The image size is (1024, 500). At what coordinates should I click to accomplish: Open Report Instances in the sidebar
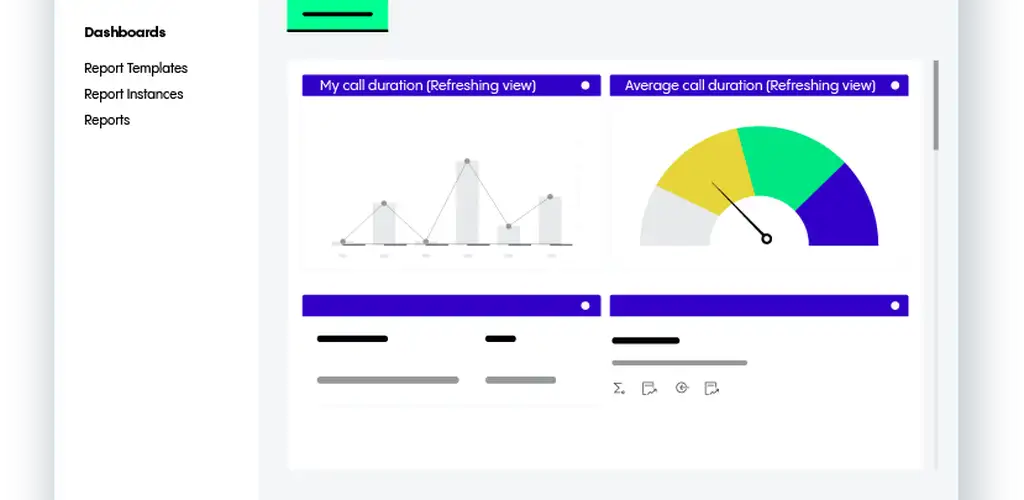point(134,94)
